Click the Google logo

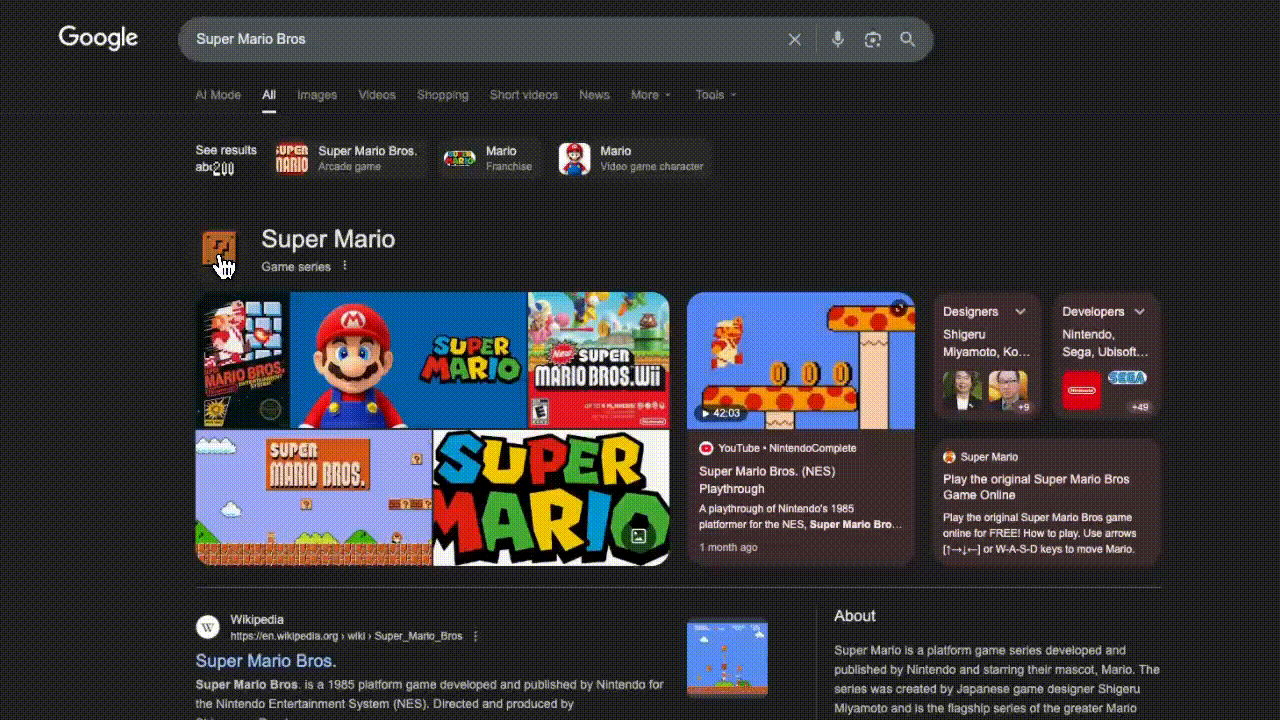[97, 37]
